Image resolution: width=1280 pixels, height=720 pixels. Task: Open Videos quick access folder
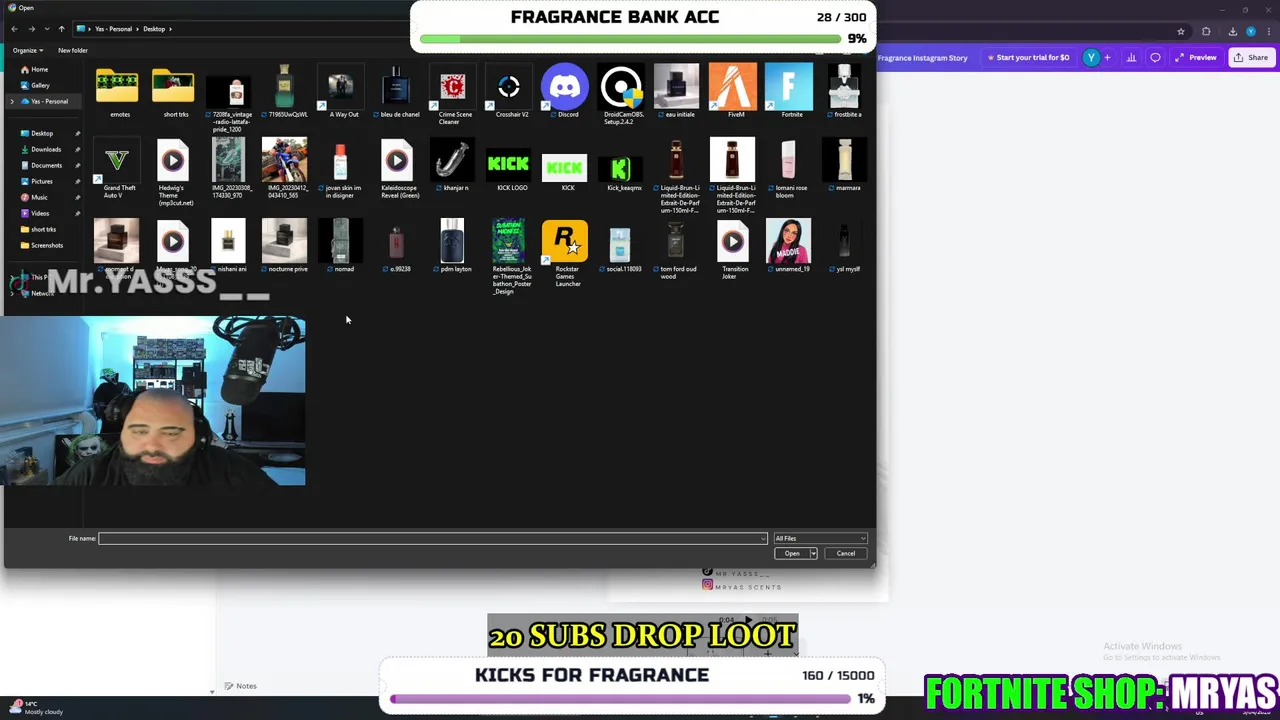(40, 213)
